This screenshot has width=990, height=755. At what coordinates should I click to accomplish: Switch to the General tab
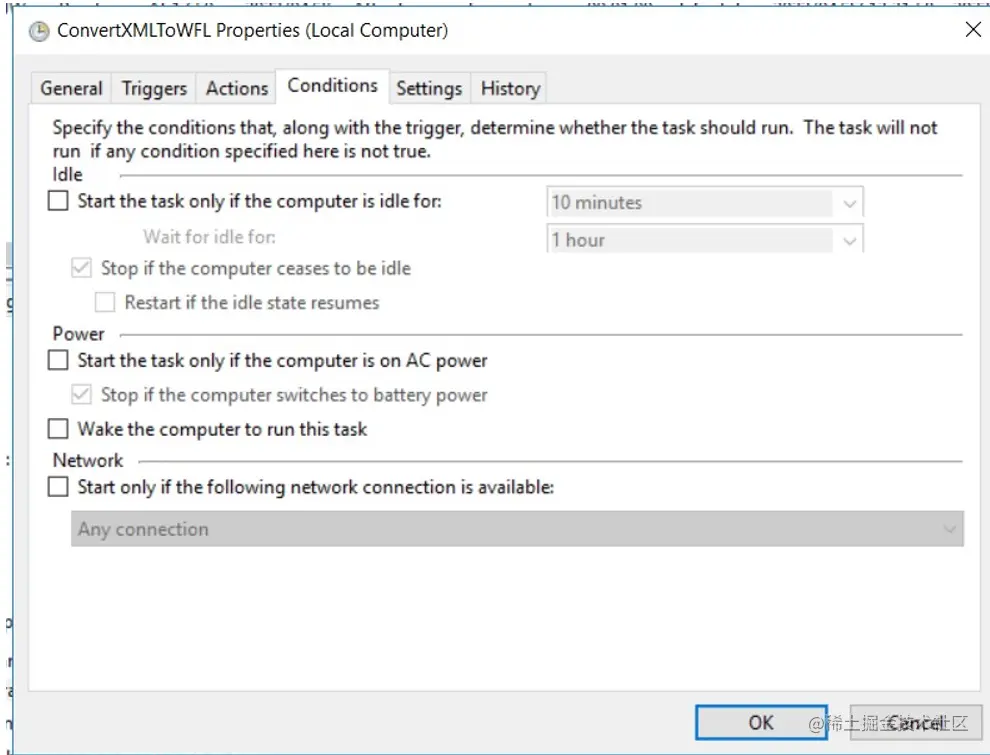[71, 88]
